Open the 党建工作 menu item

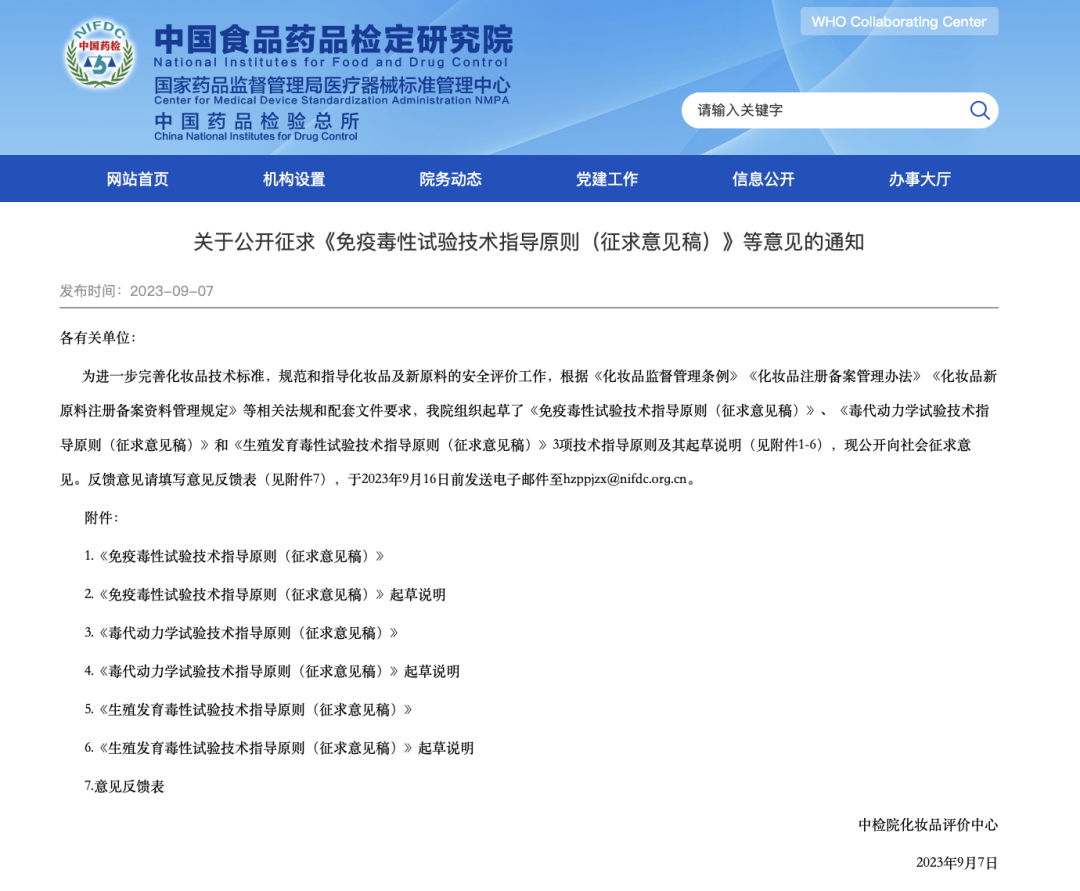click(x=607, y=179)
